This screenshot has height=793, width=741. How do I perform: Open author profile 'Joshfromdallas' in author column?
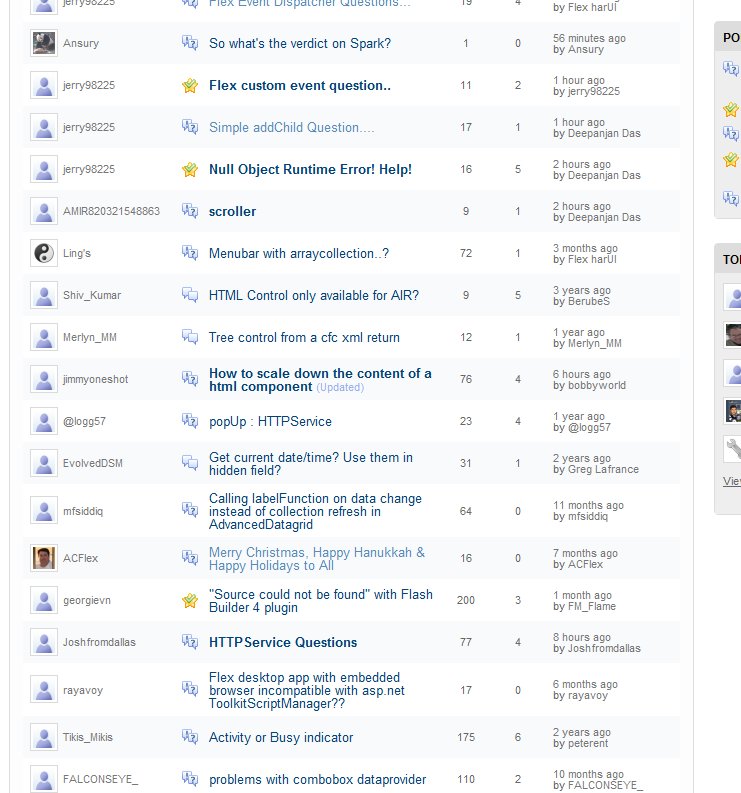pyautogui.click(x=99, y=642)
